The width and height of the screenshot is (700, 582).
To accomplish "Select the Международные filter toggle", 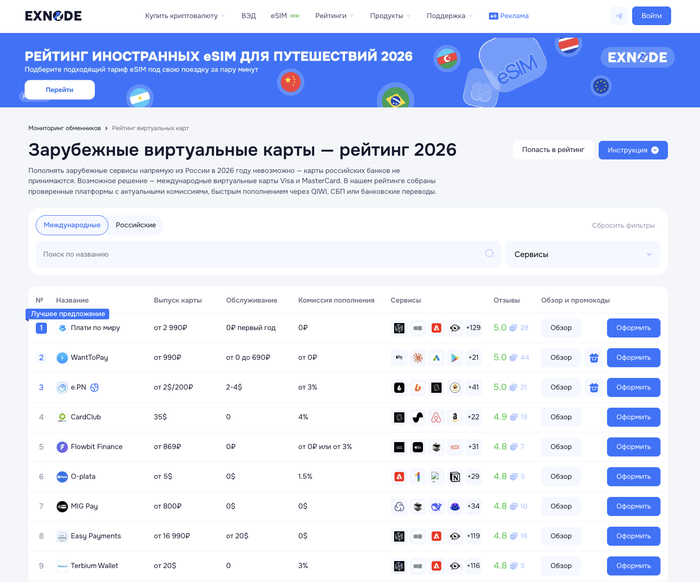I will click(x=72, y=225).
